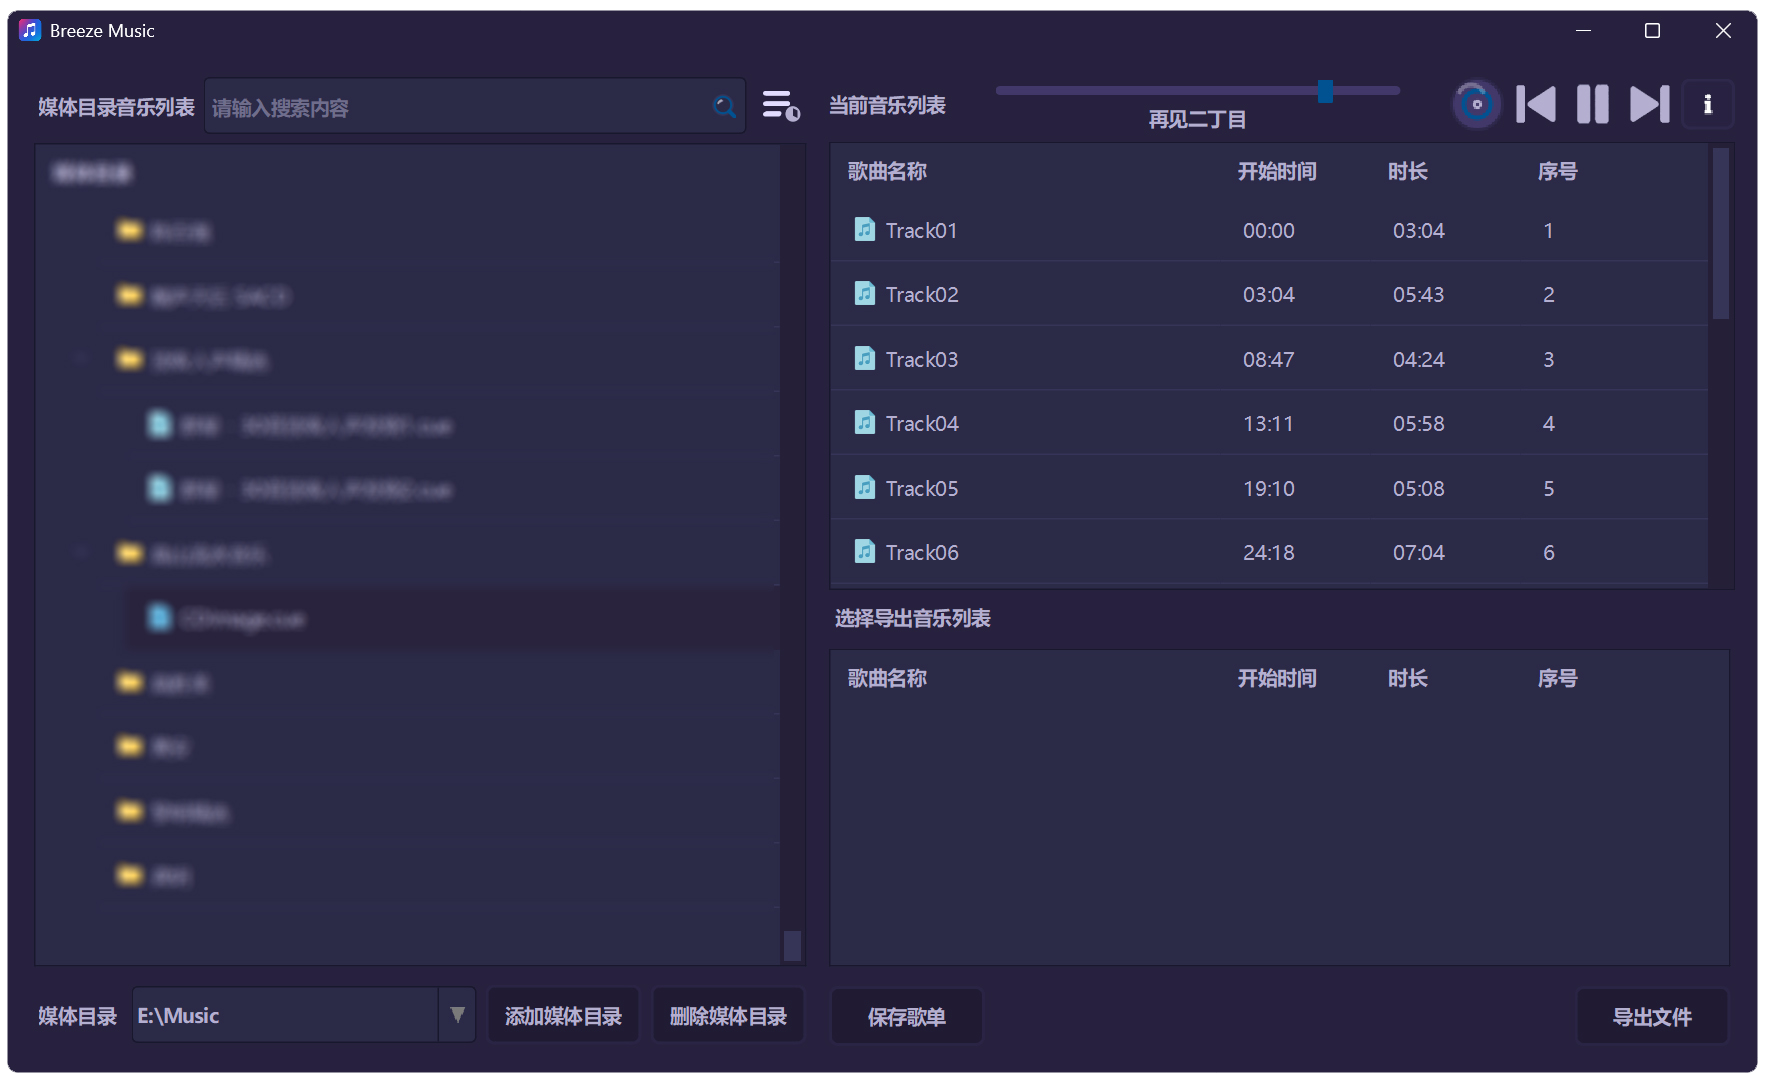Collapse the expanded folder above the .cue files
1770x1088 pixels.
(x=82, y=359)
